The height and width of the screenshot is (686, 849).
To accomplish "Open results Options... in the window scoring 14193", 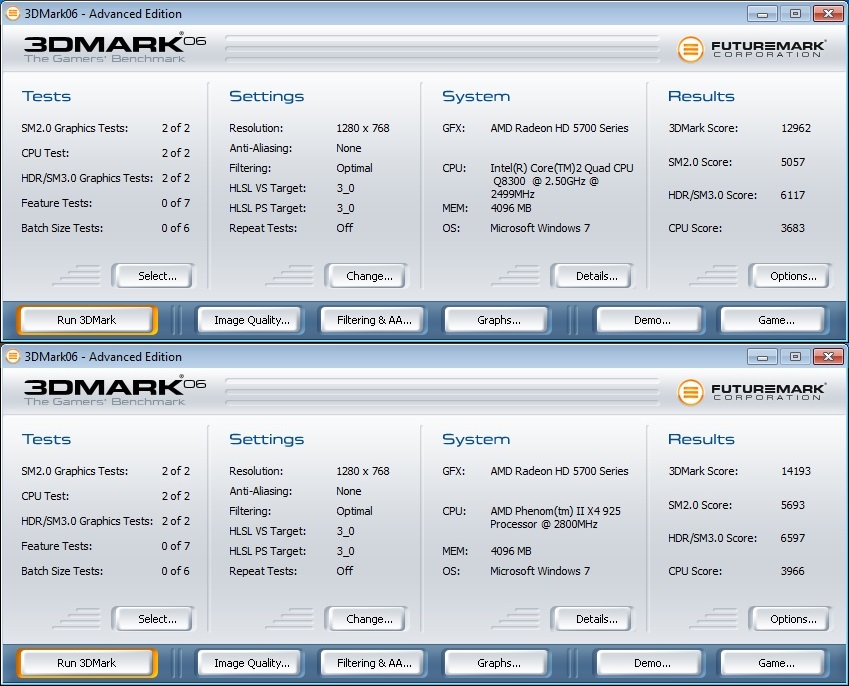I will point(789,619).
